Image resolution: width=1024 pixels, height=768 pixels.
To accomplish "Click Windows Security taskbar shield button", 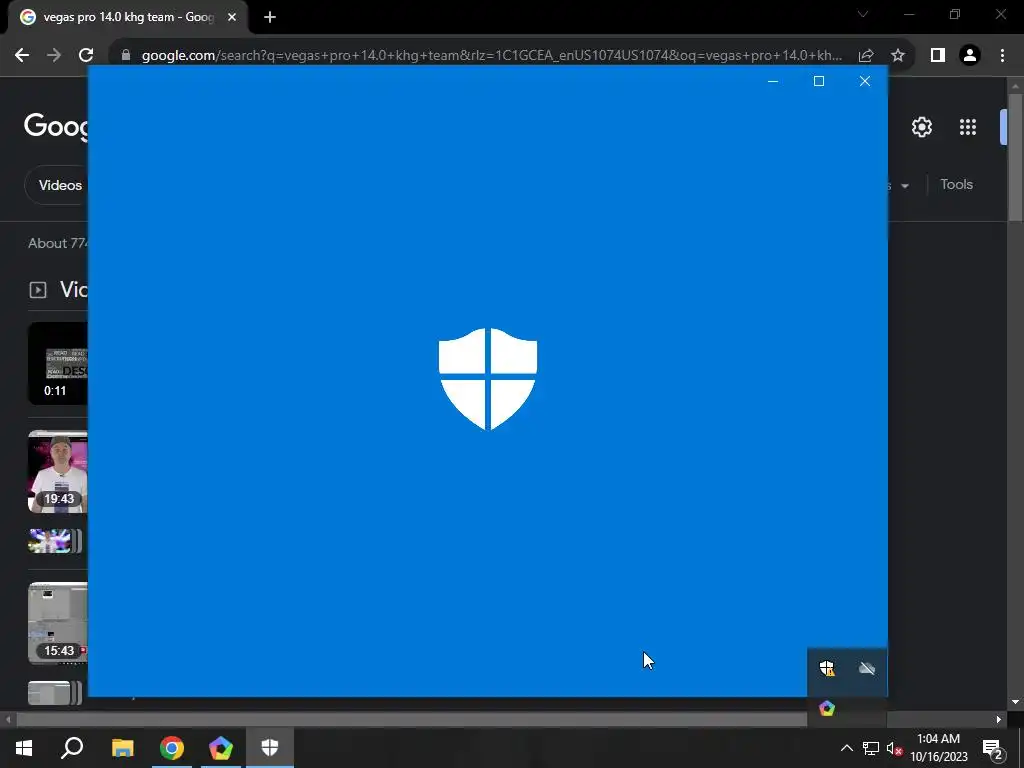I will [270, 748].
